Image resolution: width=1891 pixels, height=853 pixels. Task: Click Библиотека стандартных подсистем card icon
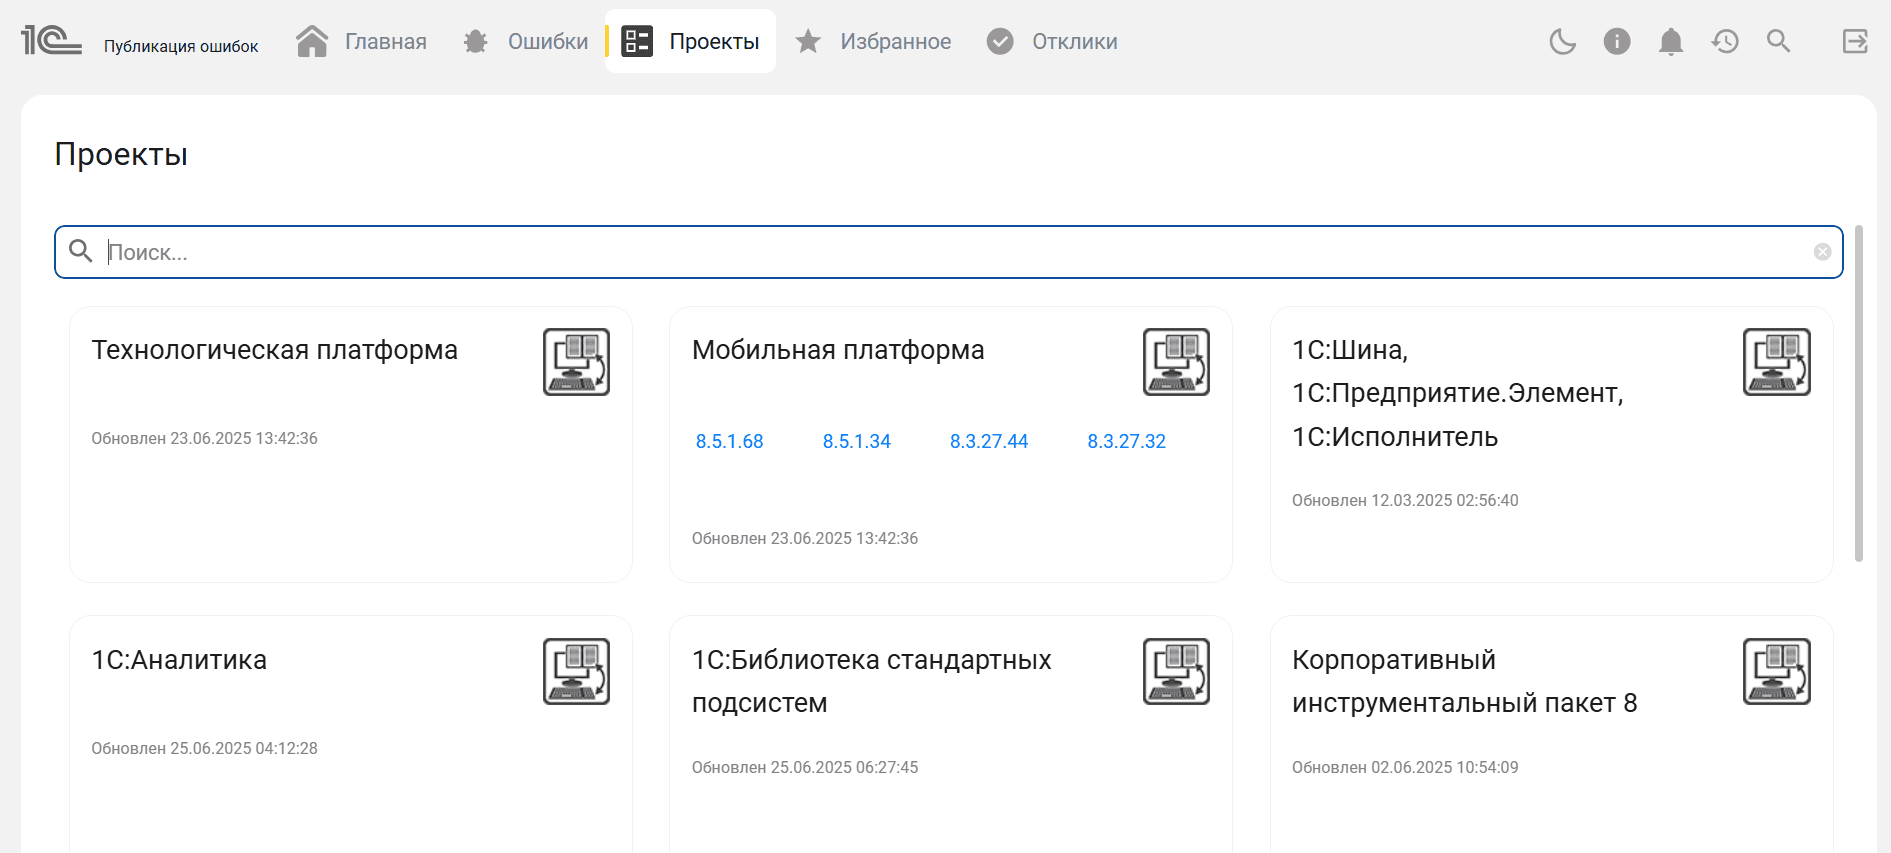pos(1176,672)
